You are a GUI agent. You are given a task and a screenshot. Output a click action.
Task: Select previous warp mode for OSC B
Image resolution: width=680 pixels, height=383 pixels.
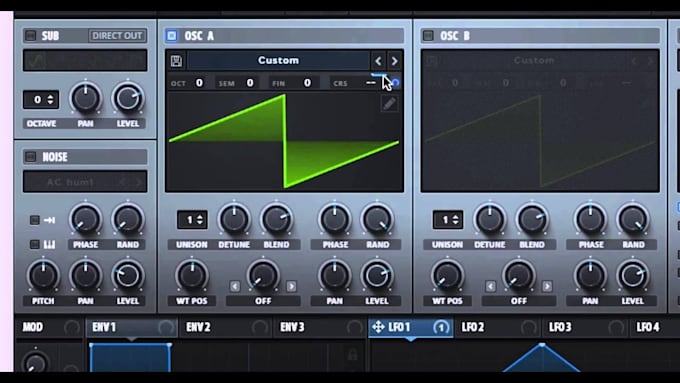[490, 286]
